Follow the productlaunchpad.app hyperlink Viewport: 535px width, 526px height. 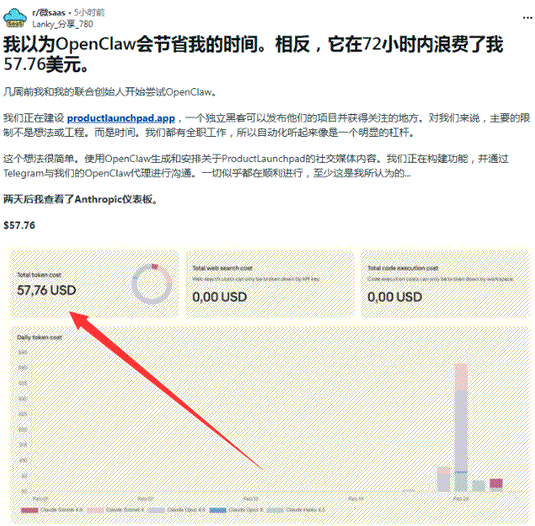point(121,118)
